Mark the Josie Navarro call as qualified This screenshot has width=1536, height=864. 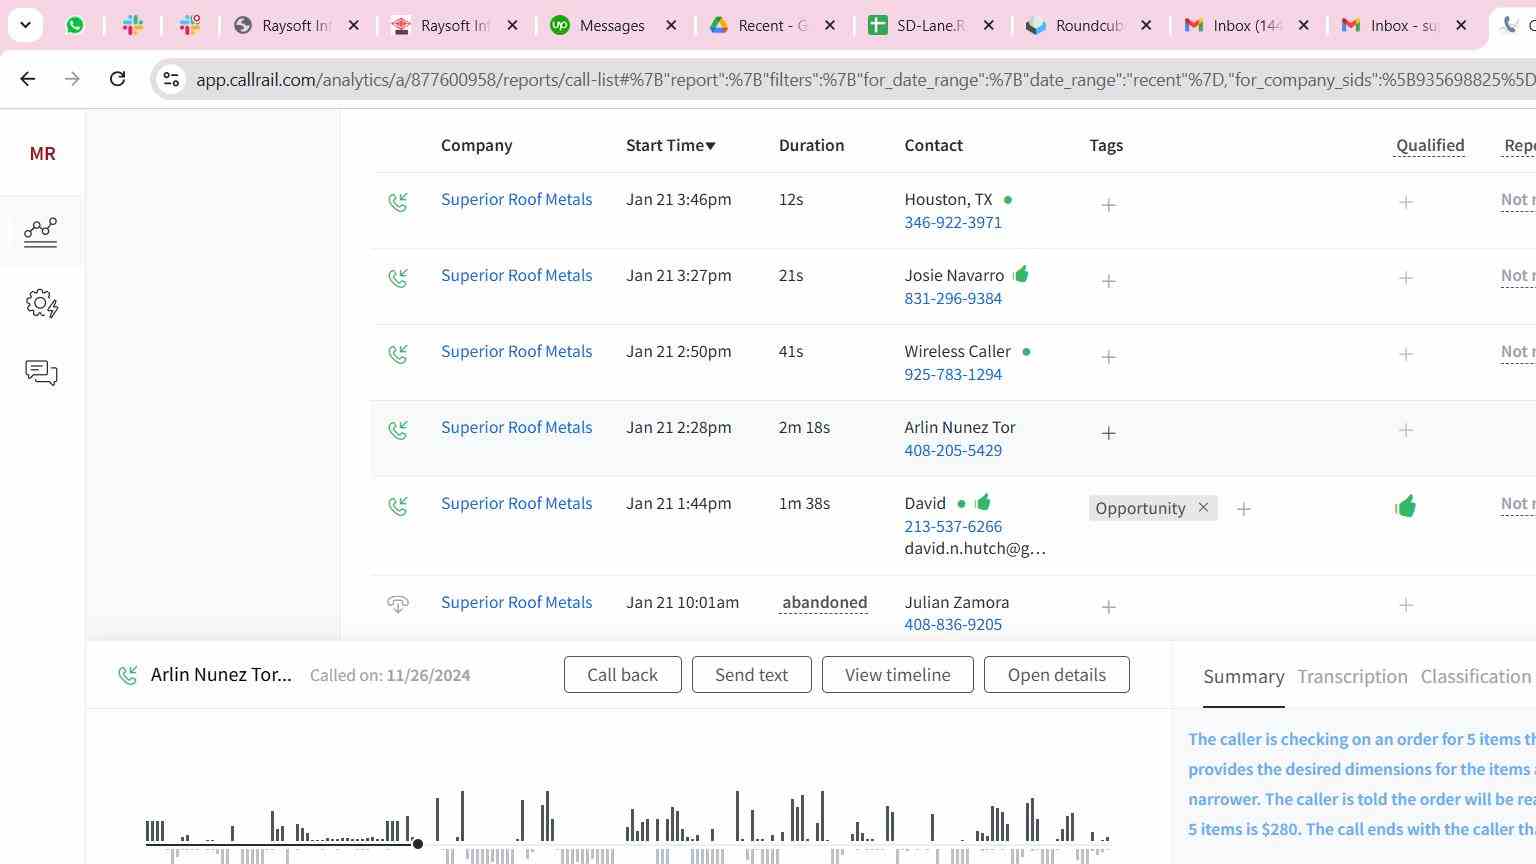point(1405,278)
